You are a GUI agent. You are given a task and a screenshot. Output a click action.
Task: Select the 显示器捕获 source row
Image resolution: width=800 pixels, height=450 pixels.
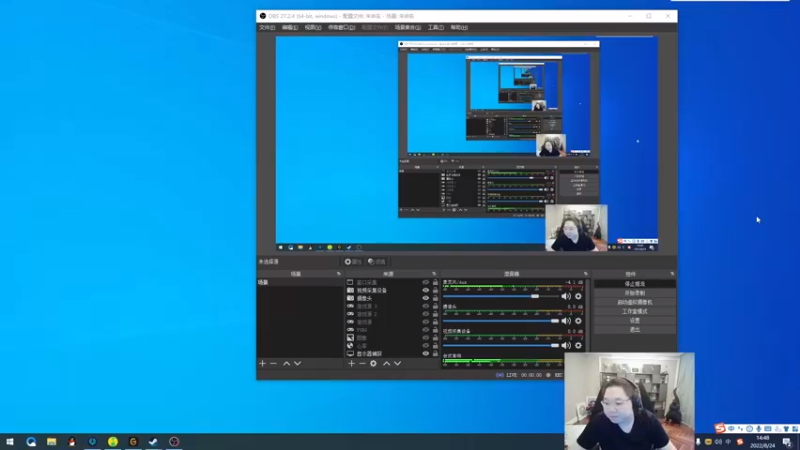click(392, 354)
